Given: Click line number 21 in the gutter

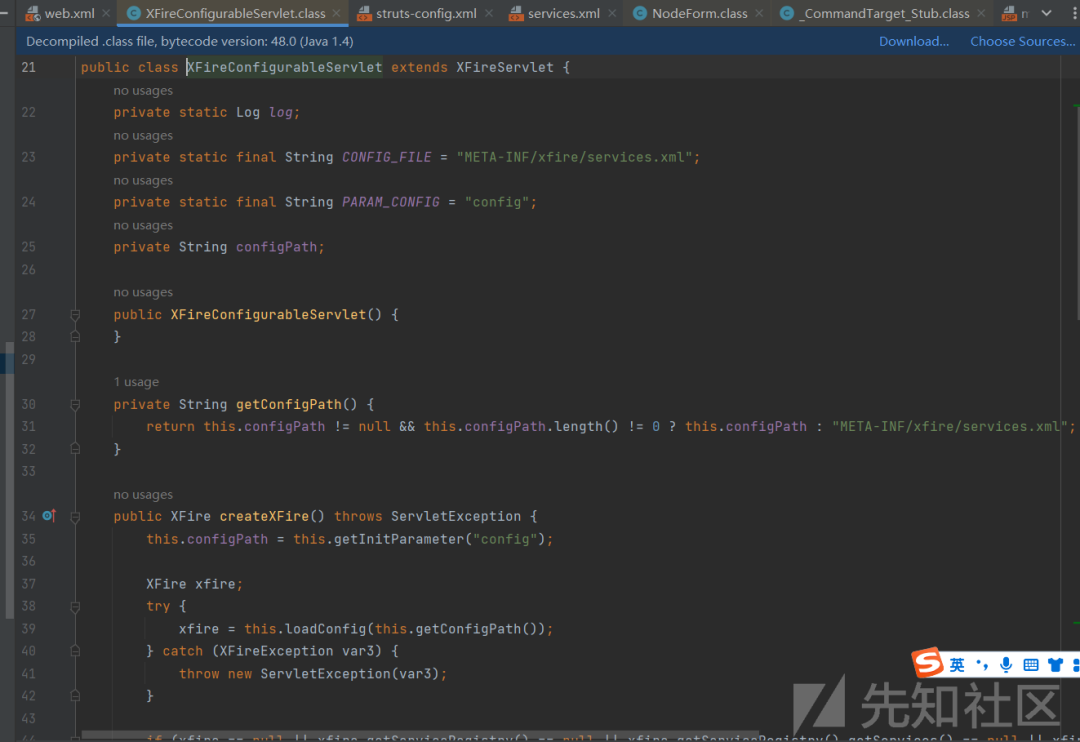Looking at the screenshot, I should point(28,68).
